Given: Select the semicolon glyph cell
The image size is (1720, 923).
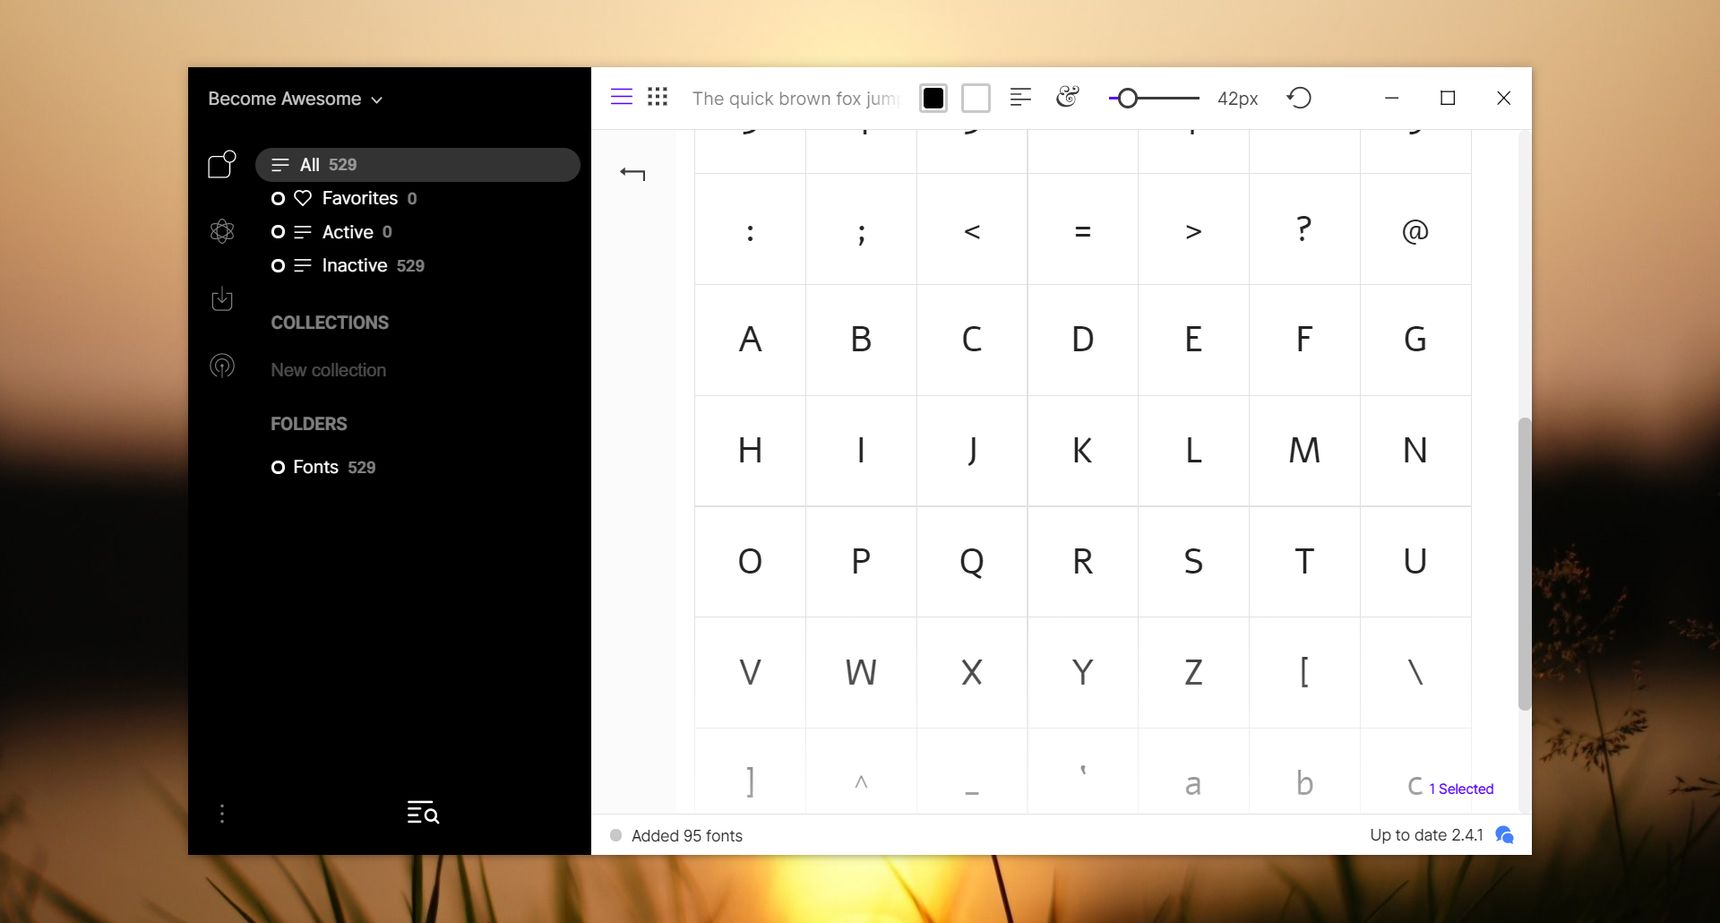Looking at the screenshot, I should click(861, 230).
